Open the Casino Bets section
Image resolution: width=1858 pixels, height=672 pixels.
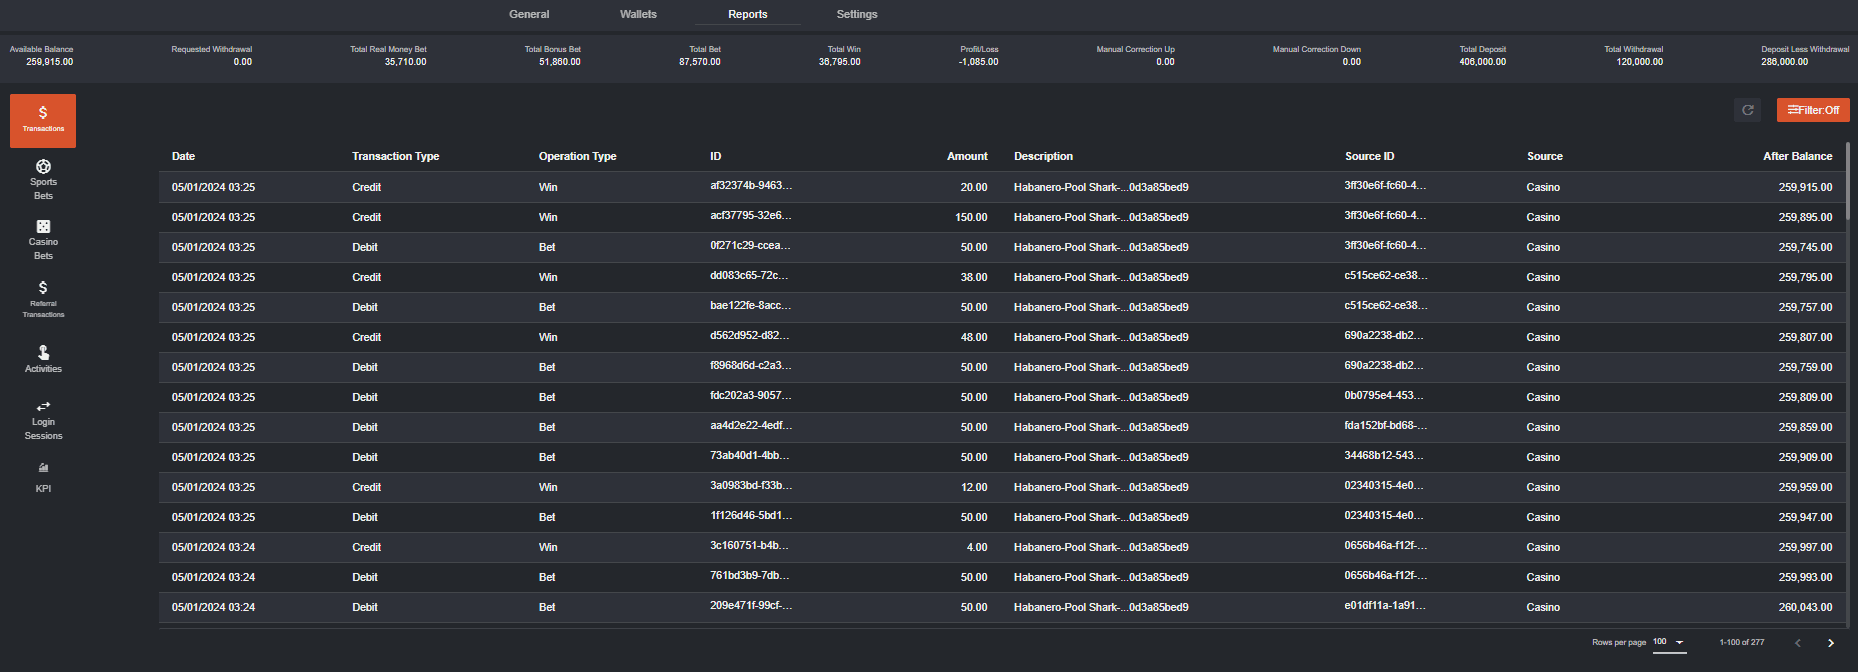(43, 240)
